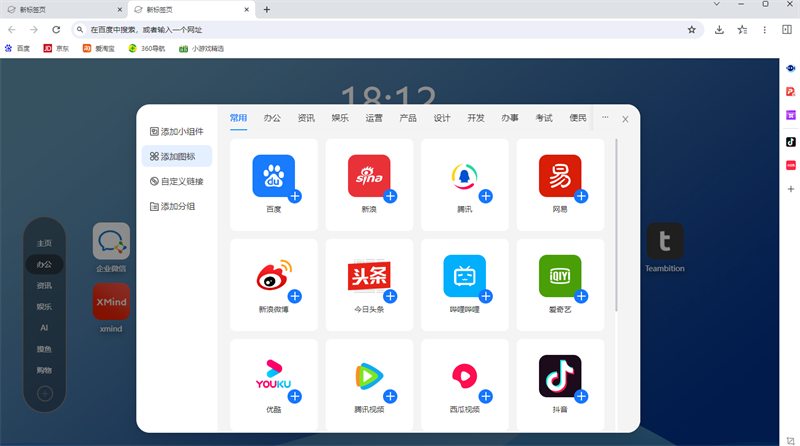Select AI in the left group dock
The width and height of the screenshot is (800, 446).
[x=44, y=328]
